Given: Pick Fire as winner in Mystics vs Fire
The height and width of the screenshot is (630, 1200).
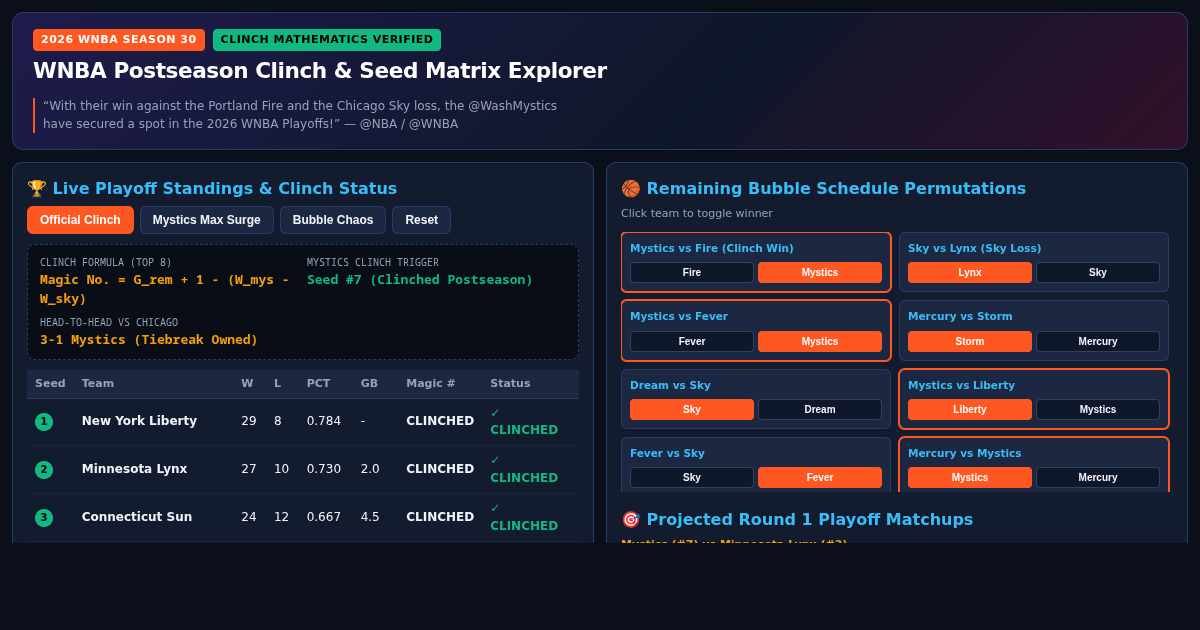Looking at the screenshot, I should click(692, 272).
